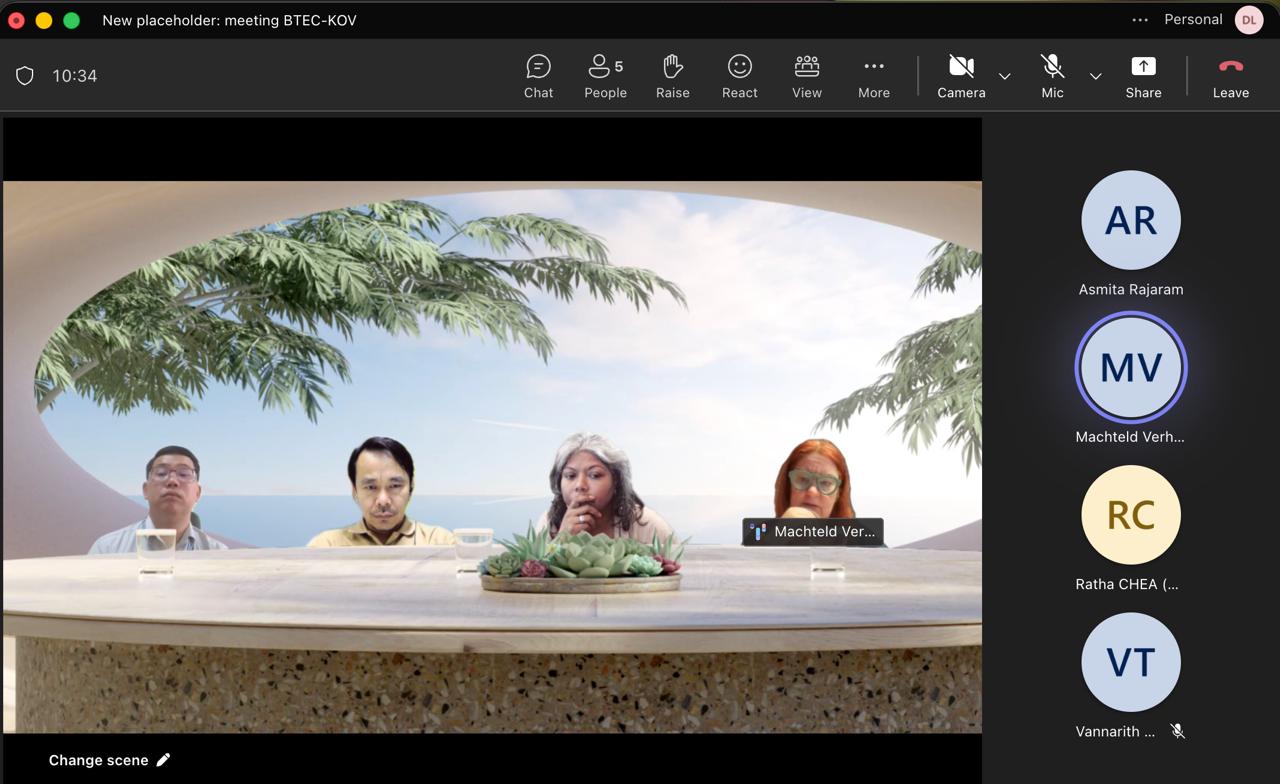Change the meeting View layout

(806, 77)
